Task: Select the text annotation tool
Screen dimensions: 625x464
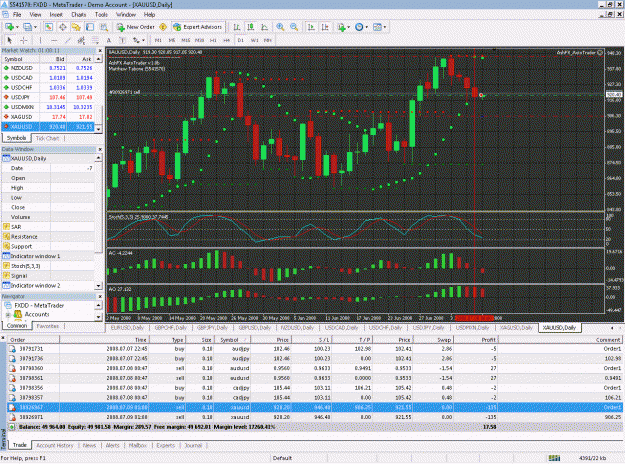Action: click(x=109, y=40)
